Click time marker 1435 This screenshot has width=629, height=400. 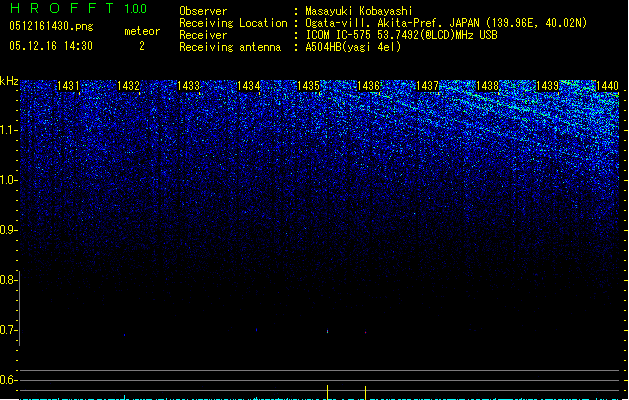click(x=308, y=85)
